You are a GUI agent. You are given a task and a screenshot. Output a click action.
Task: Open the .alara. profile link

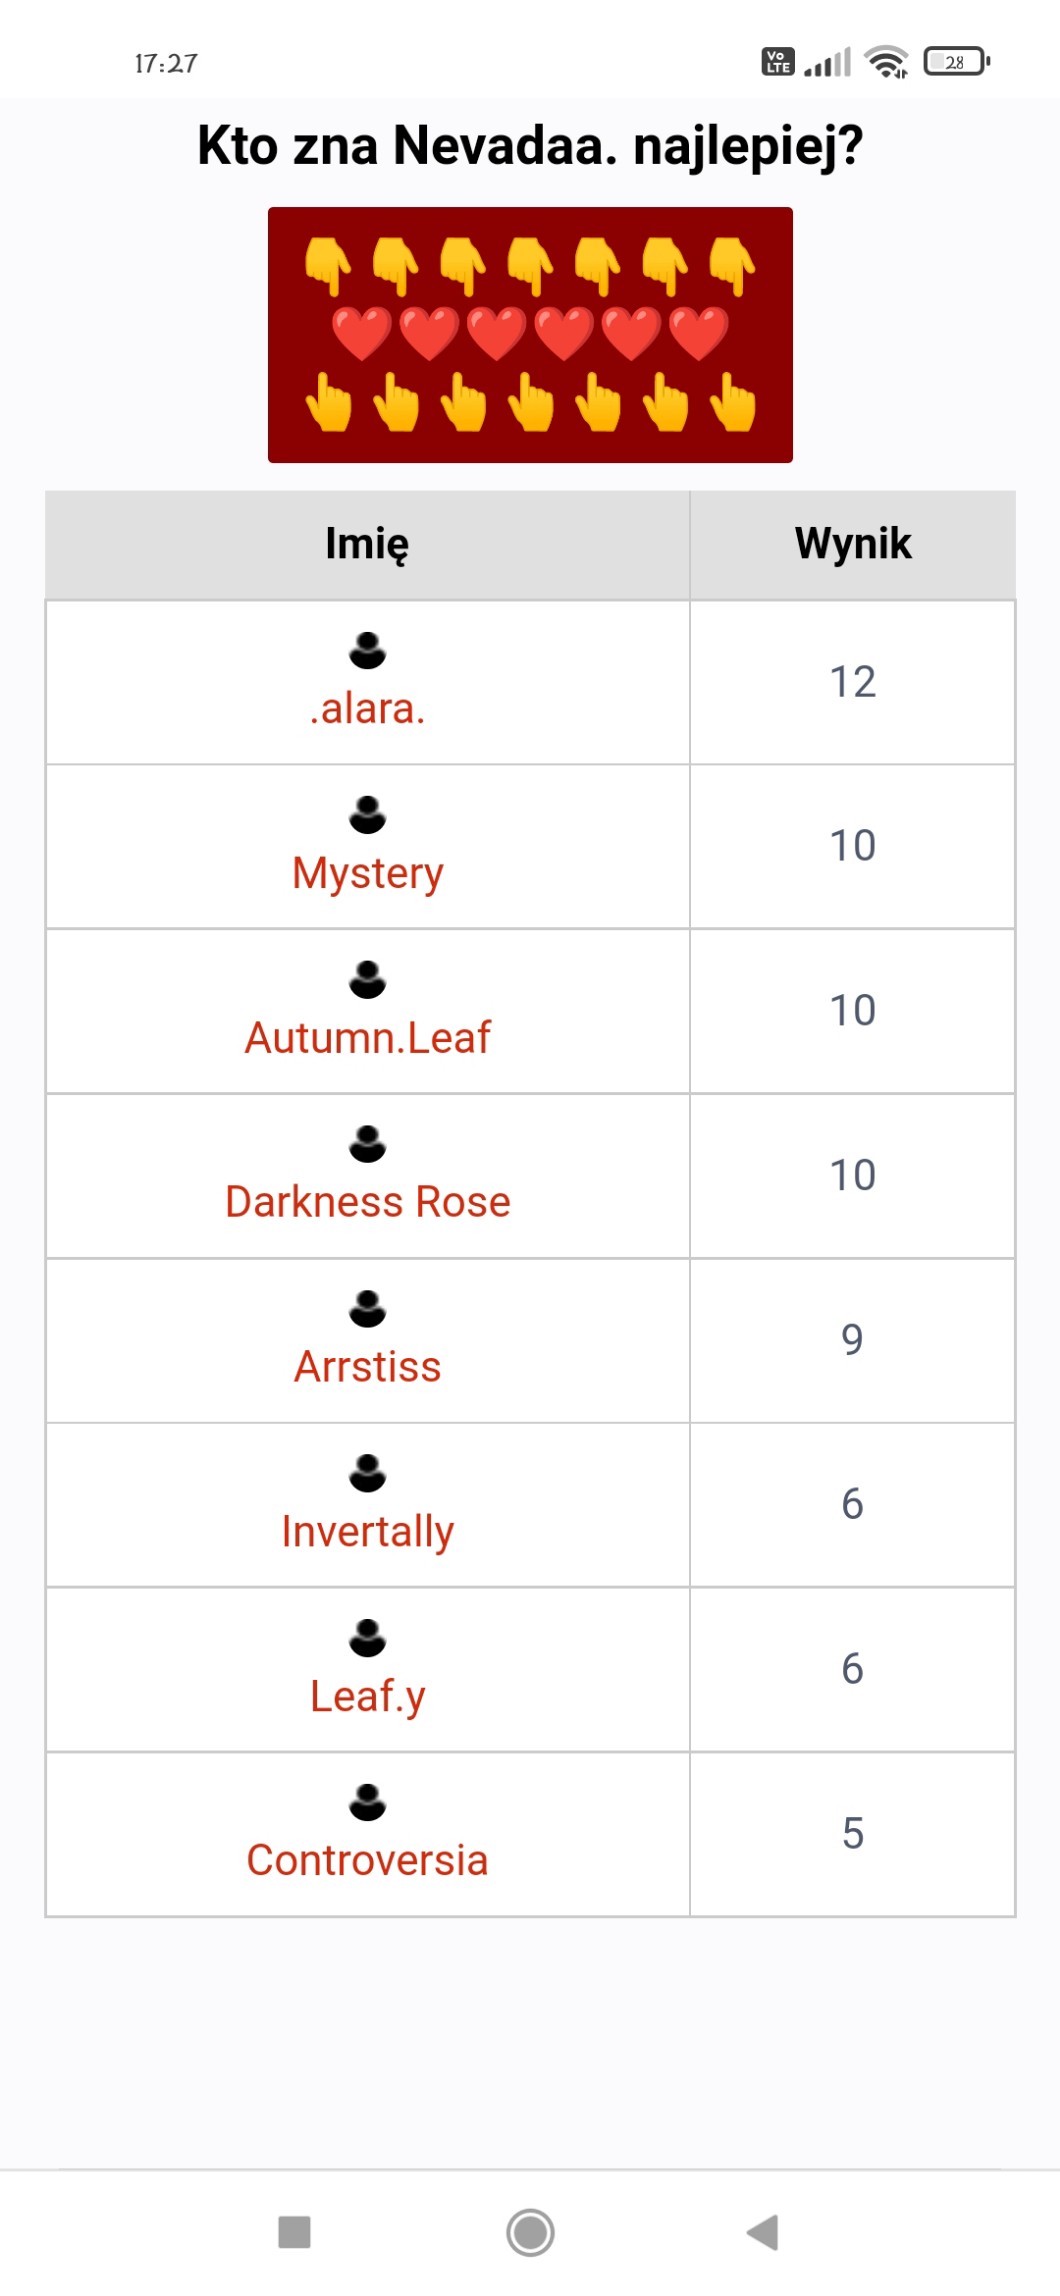click(x=367, y=709)
